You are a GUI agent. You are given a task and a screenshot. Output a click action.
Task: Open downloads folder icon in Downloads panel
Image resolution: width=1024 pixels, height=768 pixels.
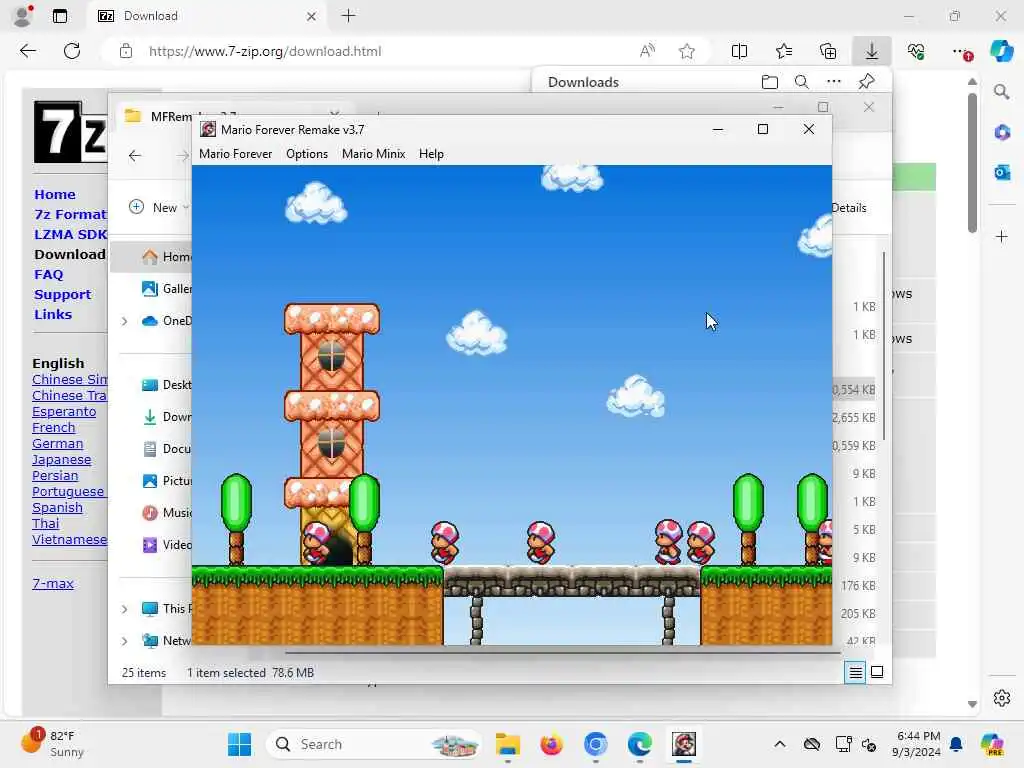(x=770, y=82)
